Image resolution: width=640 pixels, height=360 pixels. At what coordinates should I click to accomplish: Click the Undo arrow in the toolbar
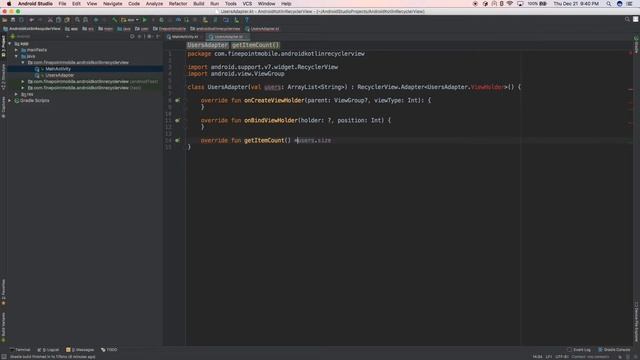[31, 20]
